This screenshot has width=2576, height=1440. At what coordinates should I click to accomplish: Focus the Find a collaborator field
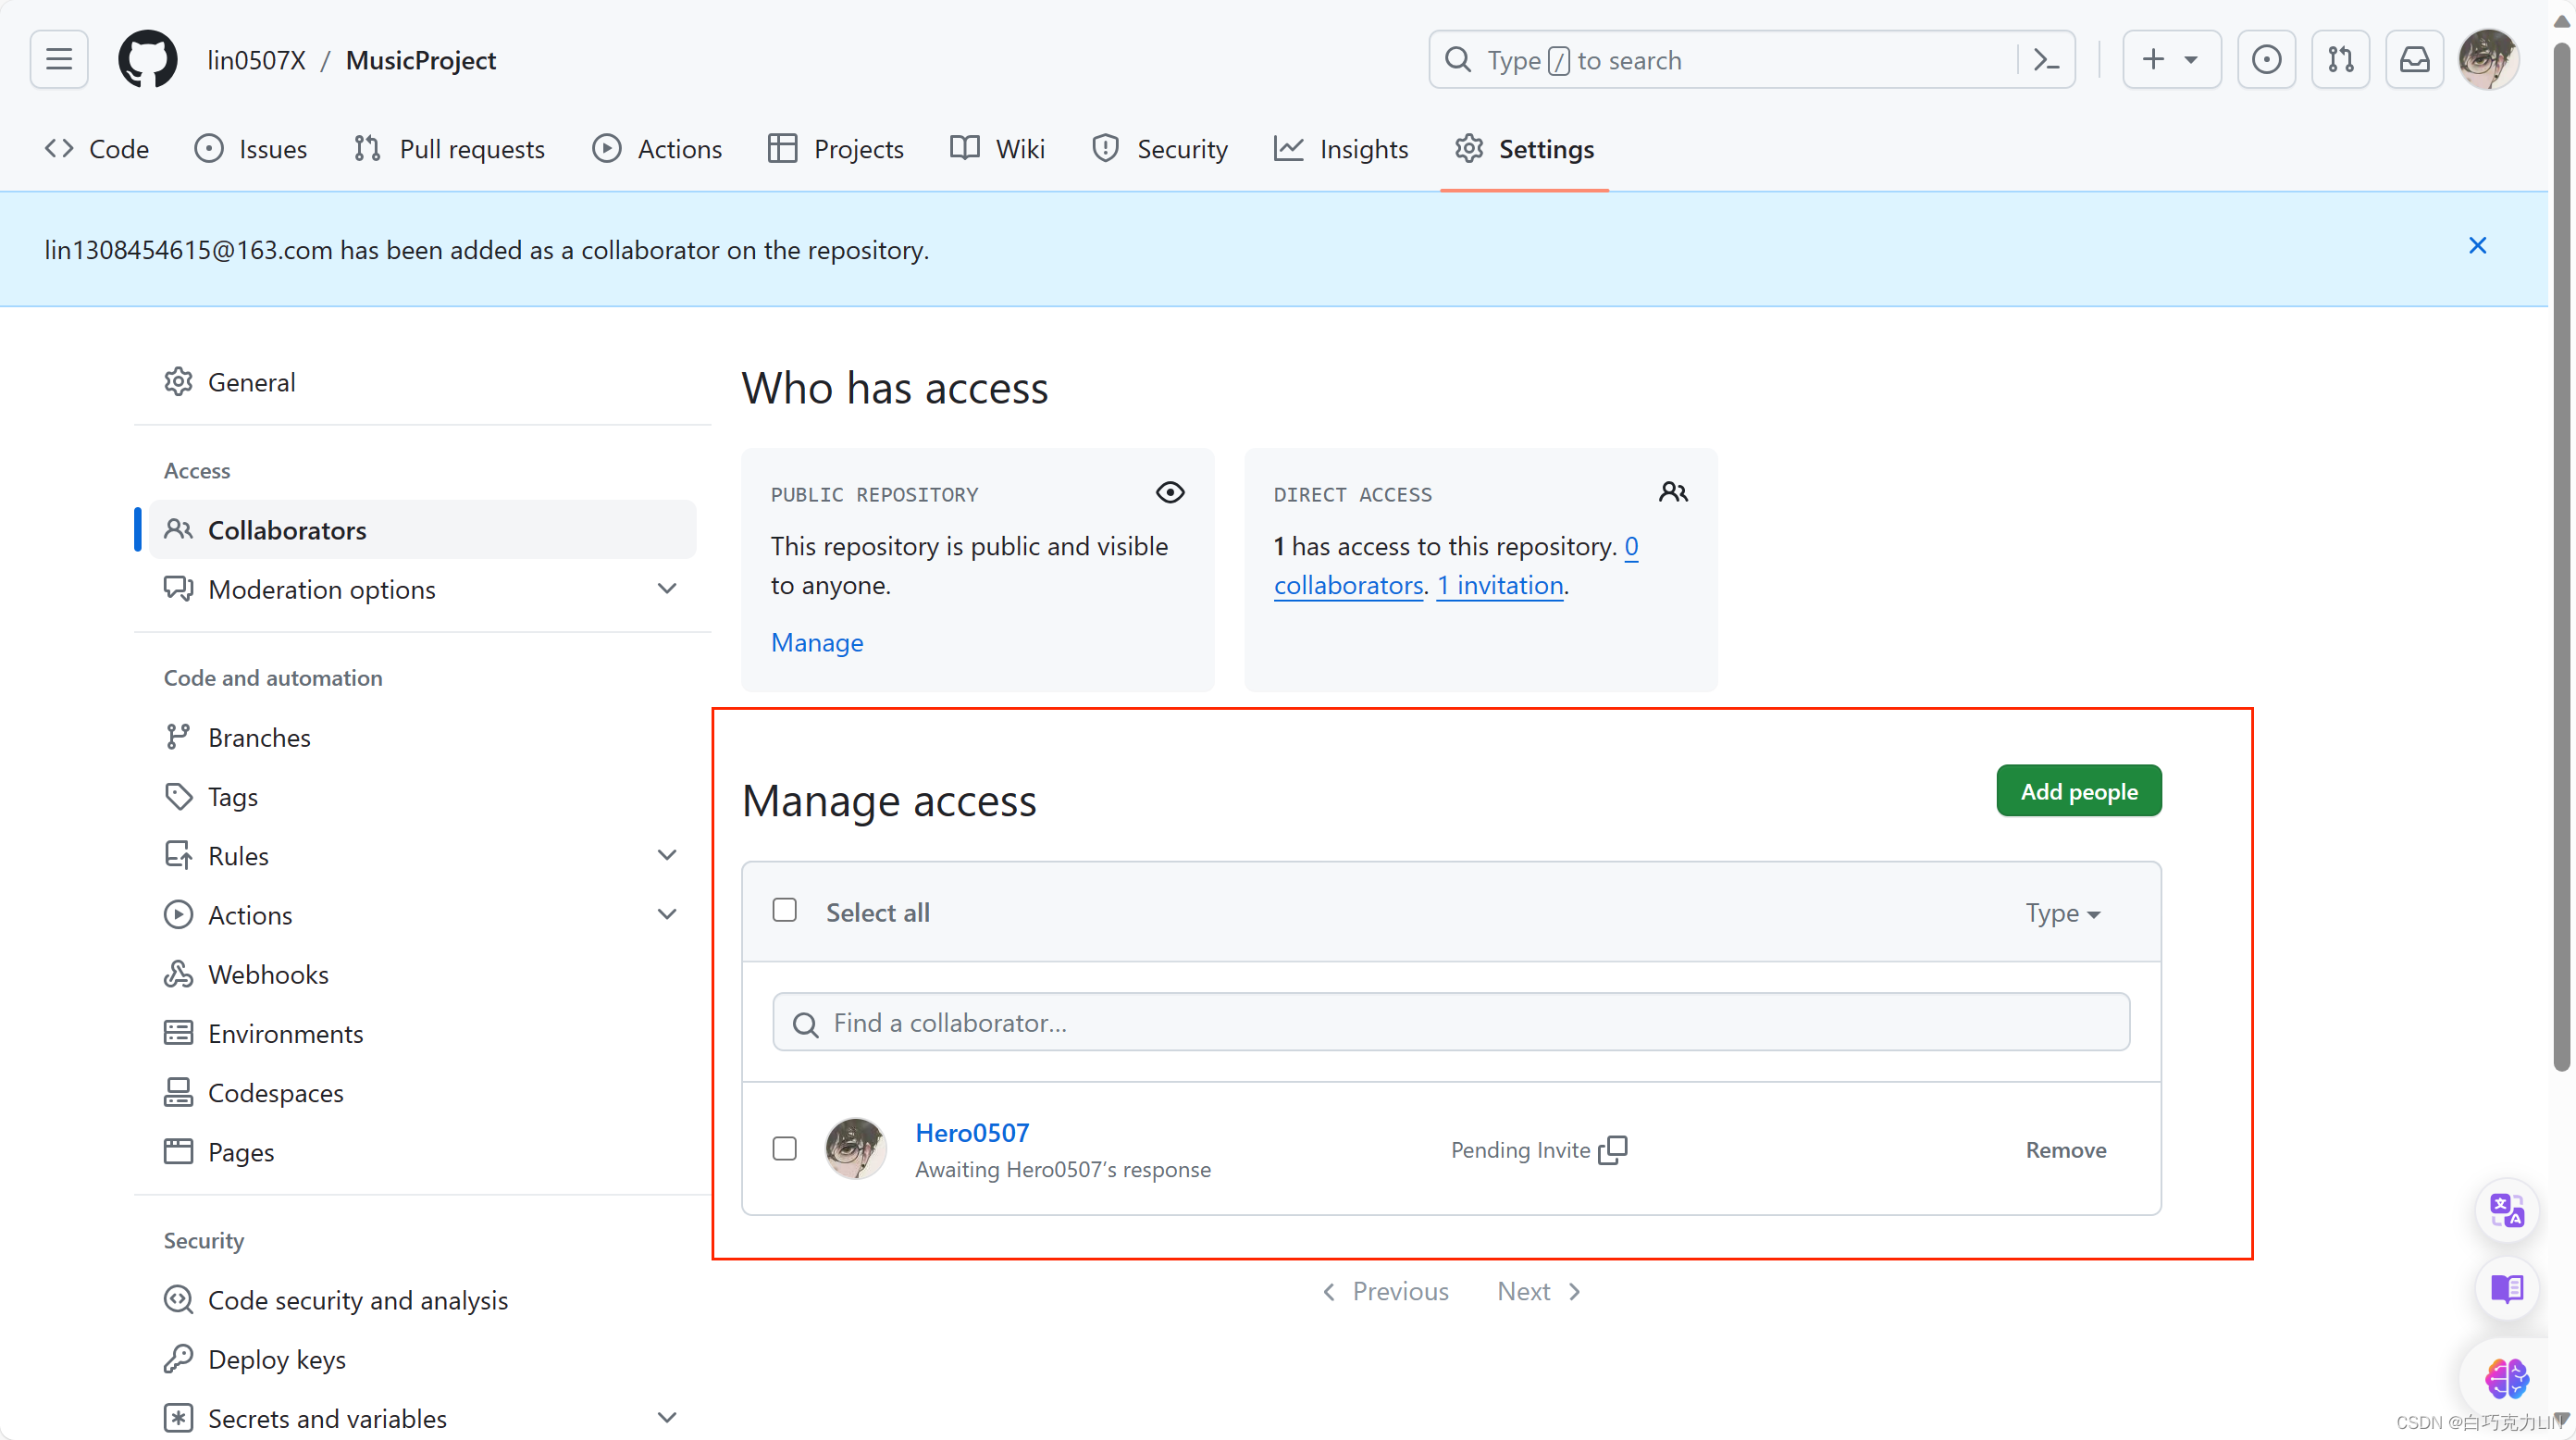(1450, 1022)
